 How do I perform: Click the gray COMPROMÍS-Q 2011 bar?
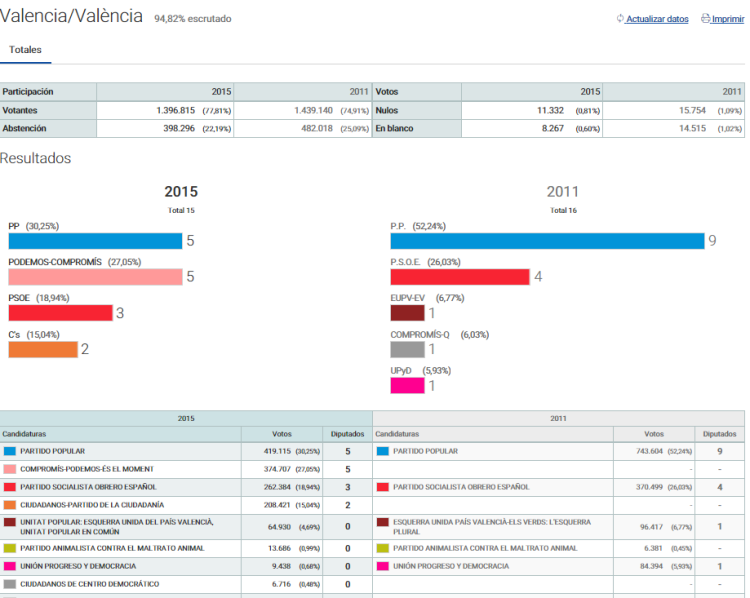(x=407, y=349)
